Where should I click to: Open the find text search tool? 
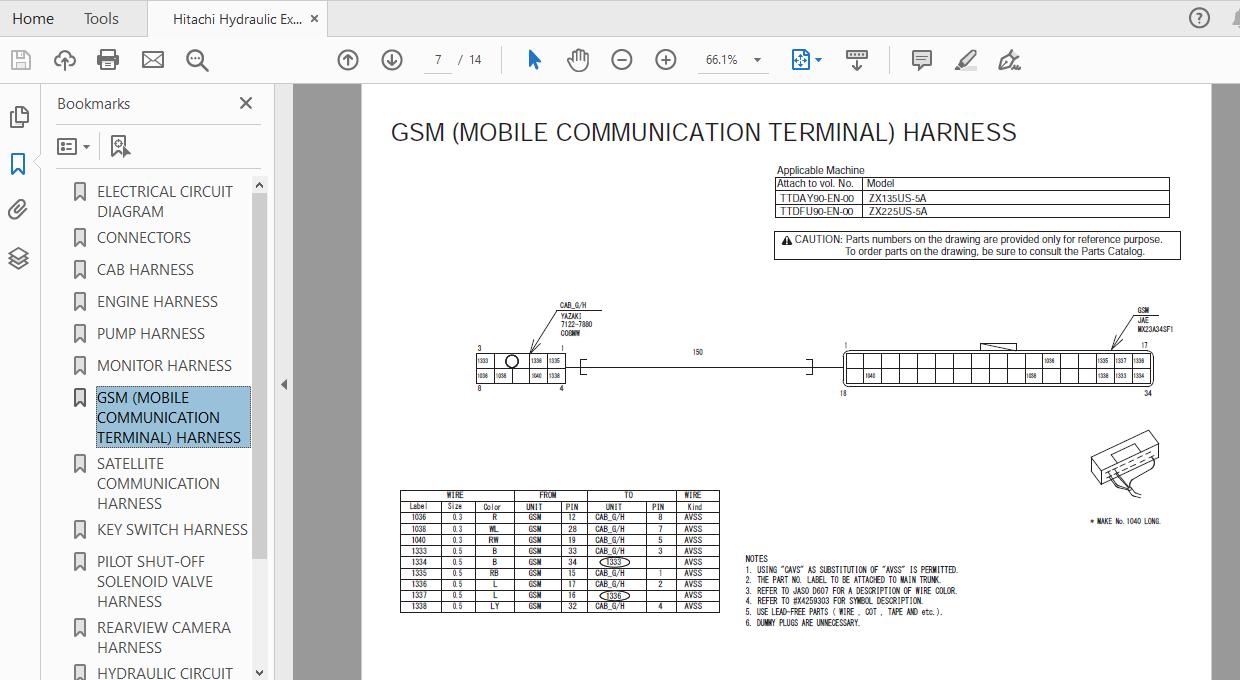(x=197, y=60)
